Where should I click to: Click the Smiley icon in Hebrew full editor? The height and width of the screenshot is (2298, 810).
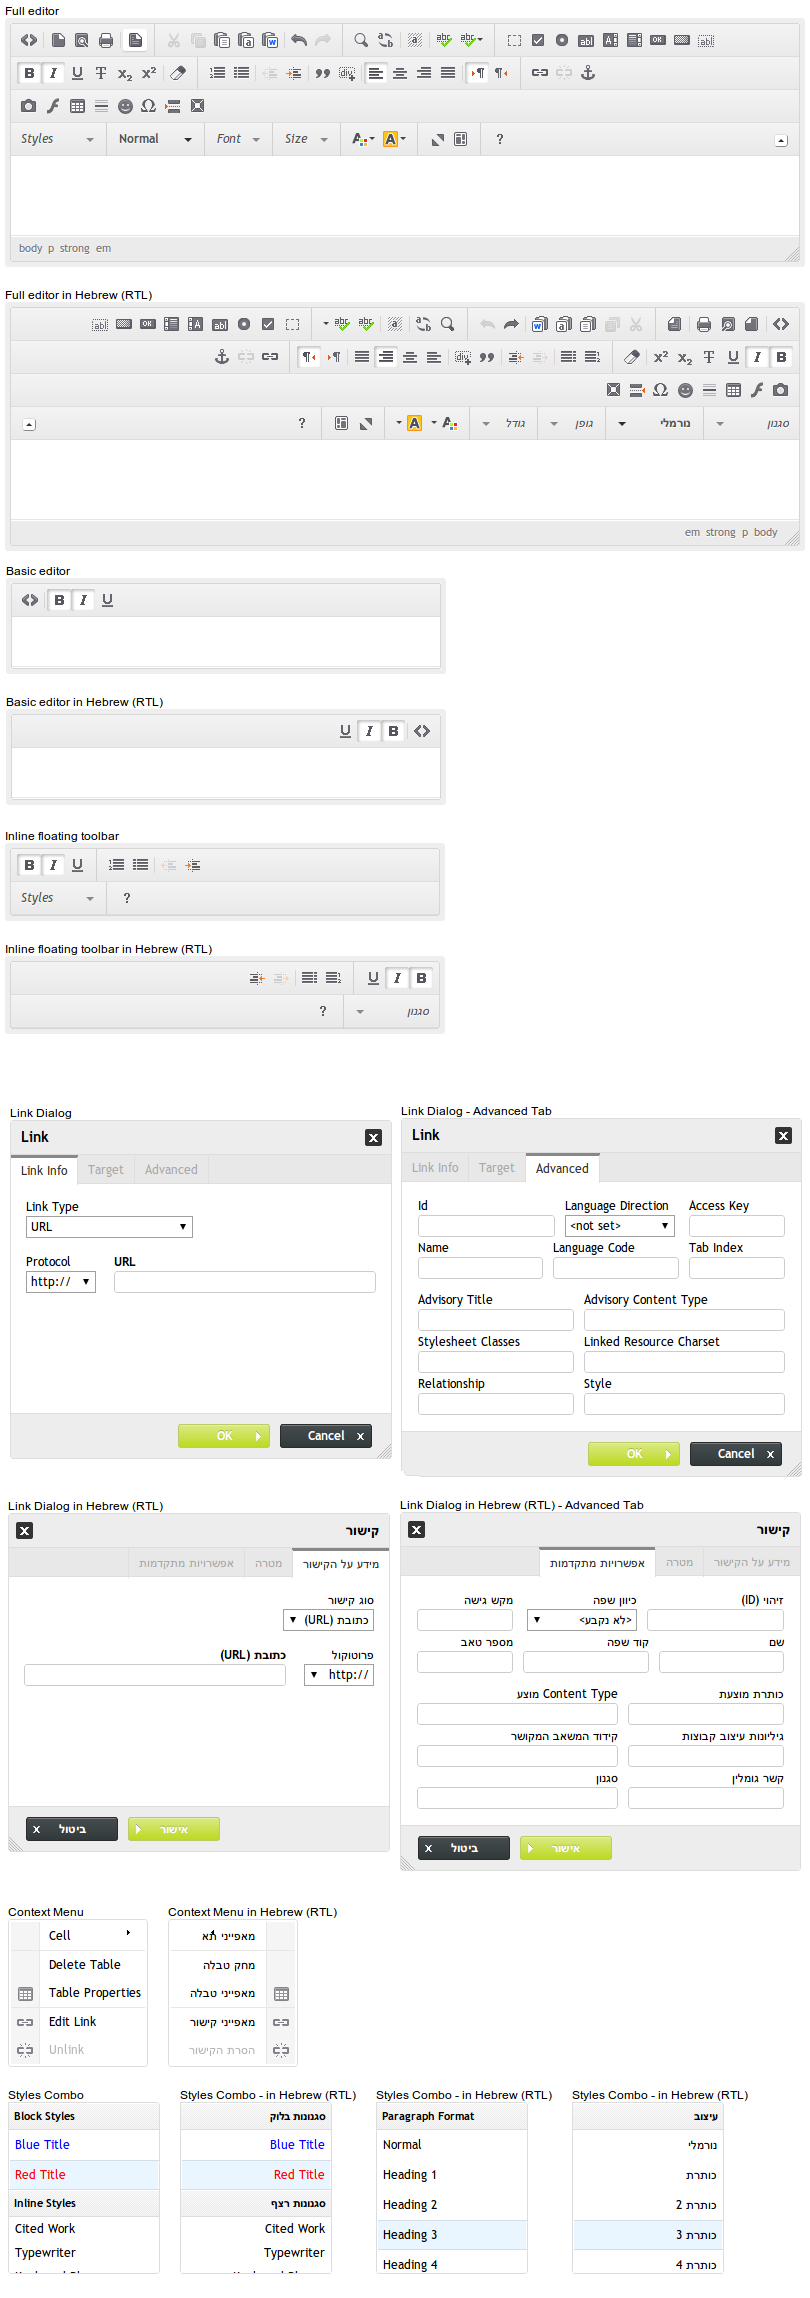coord(685,390)
